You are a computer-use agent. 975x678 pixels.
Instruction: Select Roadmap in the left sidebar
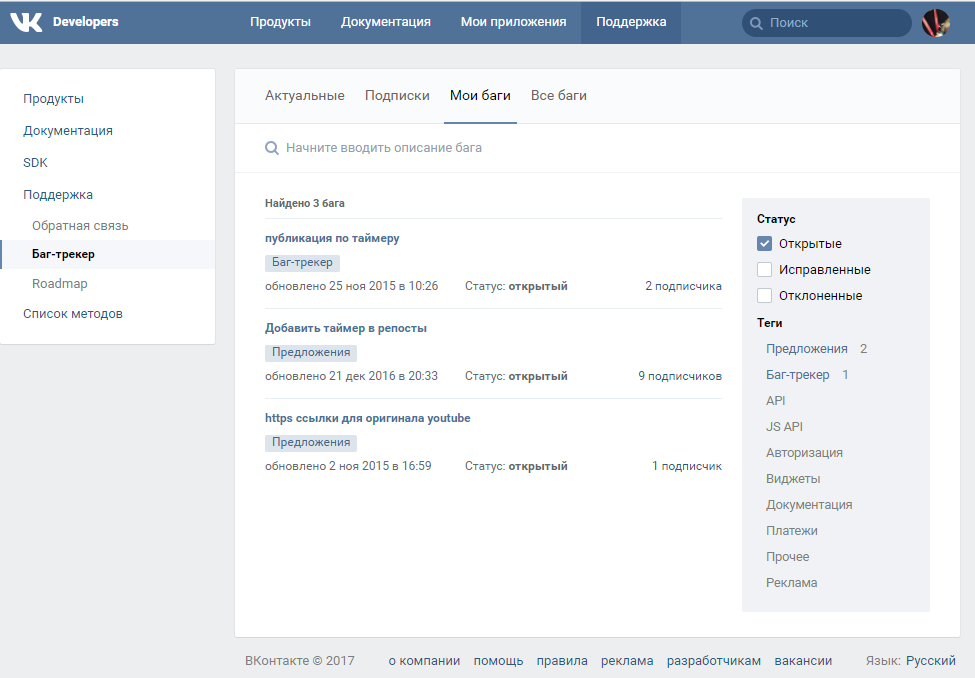click(x=60, y=284)
